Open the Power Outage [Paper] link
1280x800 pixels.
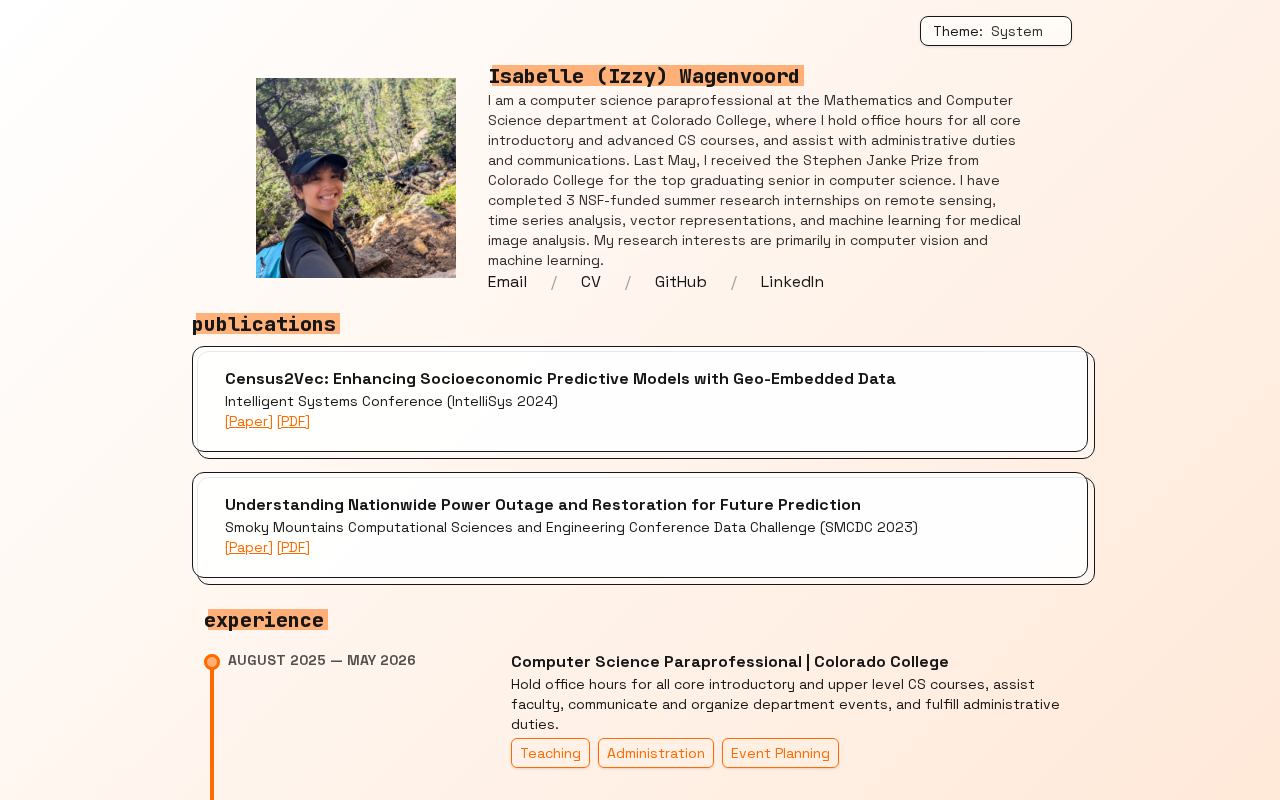249,547
